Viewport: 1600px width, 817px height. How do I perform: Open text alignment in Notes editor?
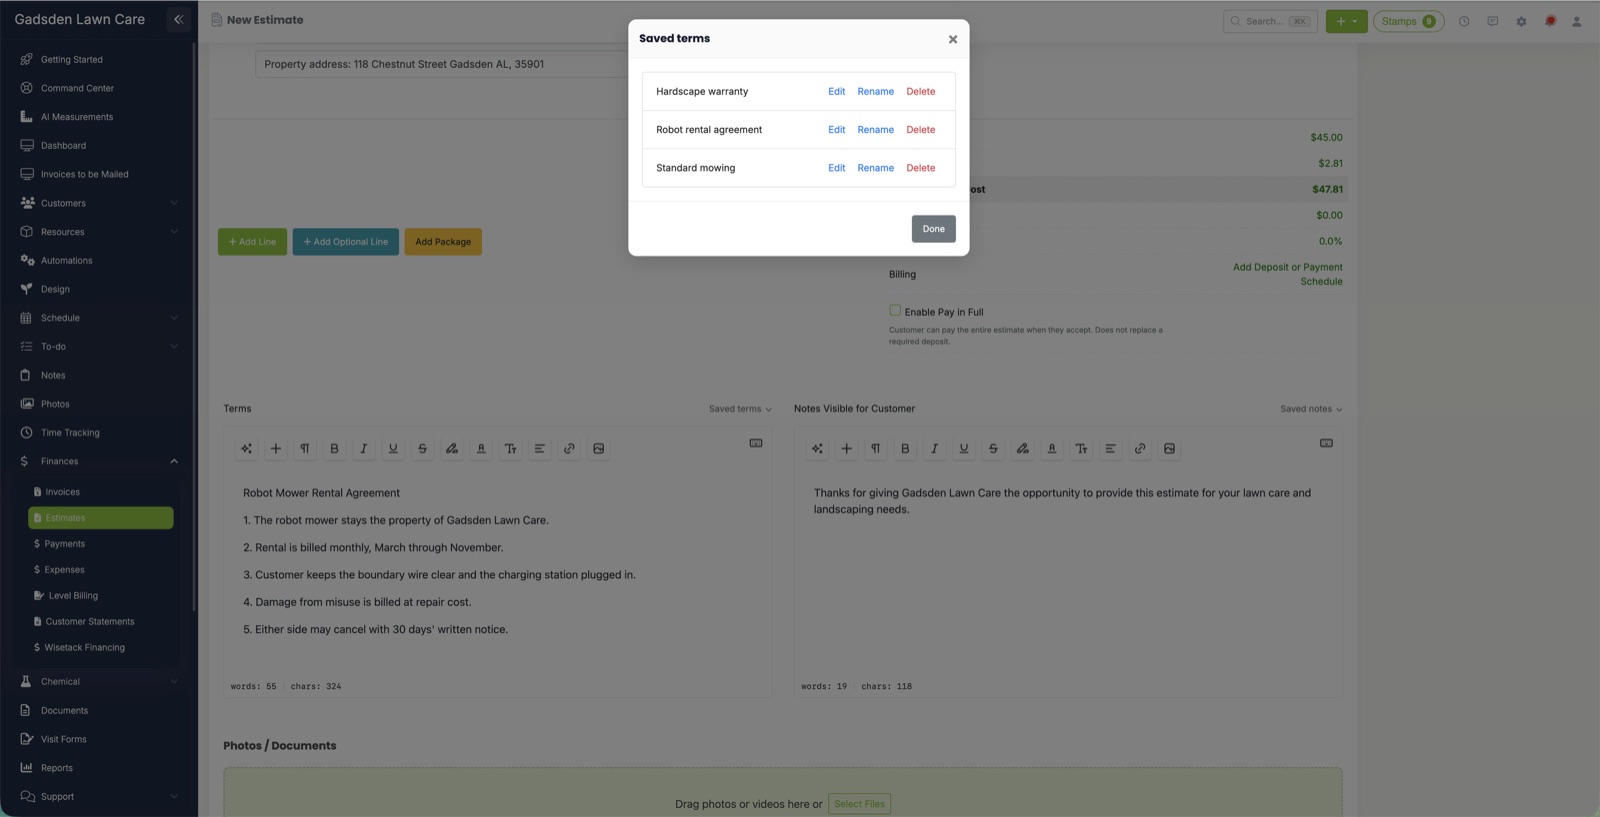(1110, 449)
